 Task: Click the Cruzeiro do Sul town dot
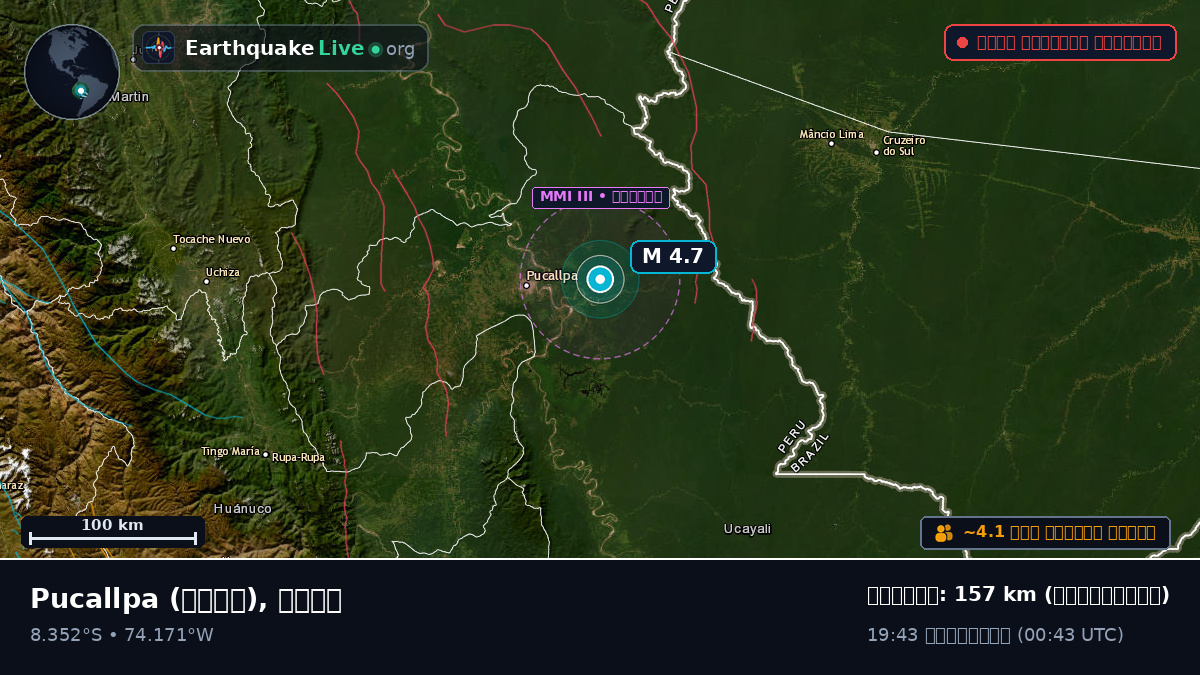(876, 152)
